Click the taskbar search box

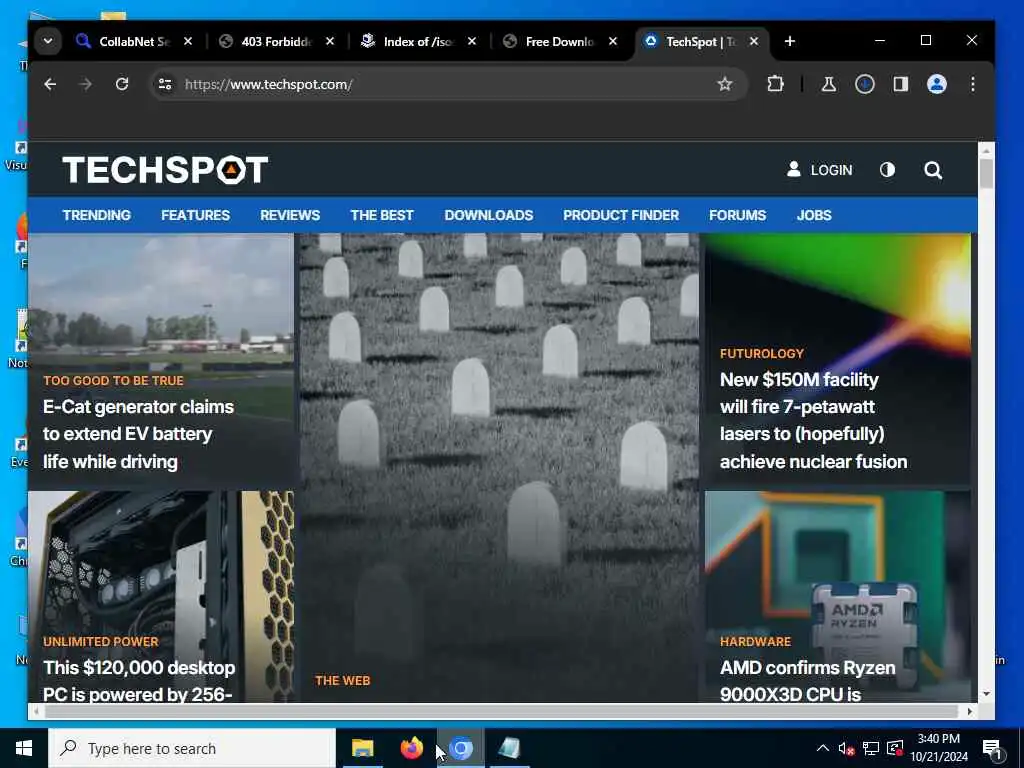[x=192, y=748]
